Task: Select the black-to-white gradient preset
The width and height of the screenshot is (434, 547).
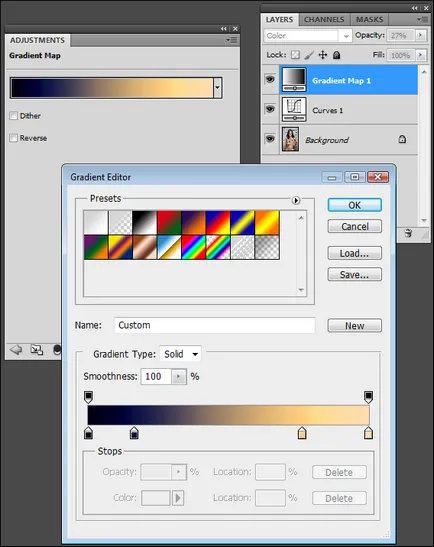Action: 145,223
